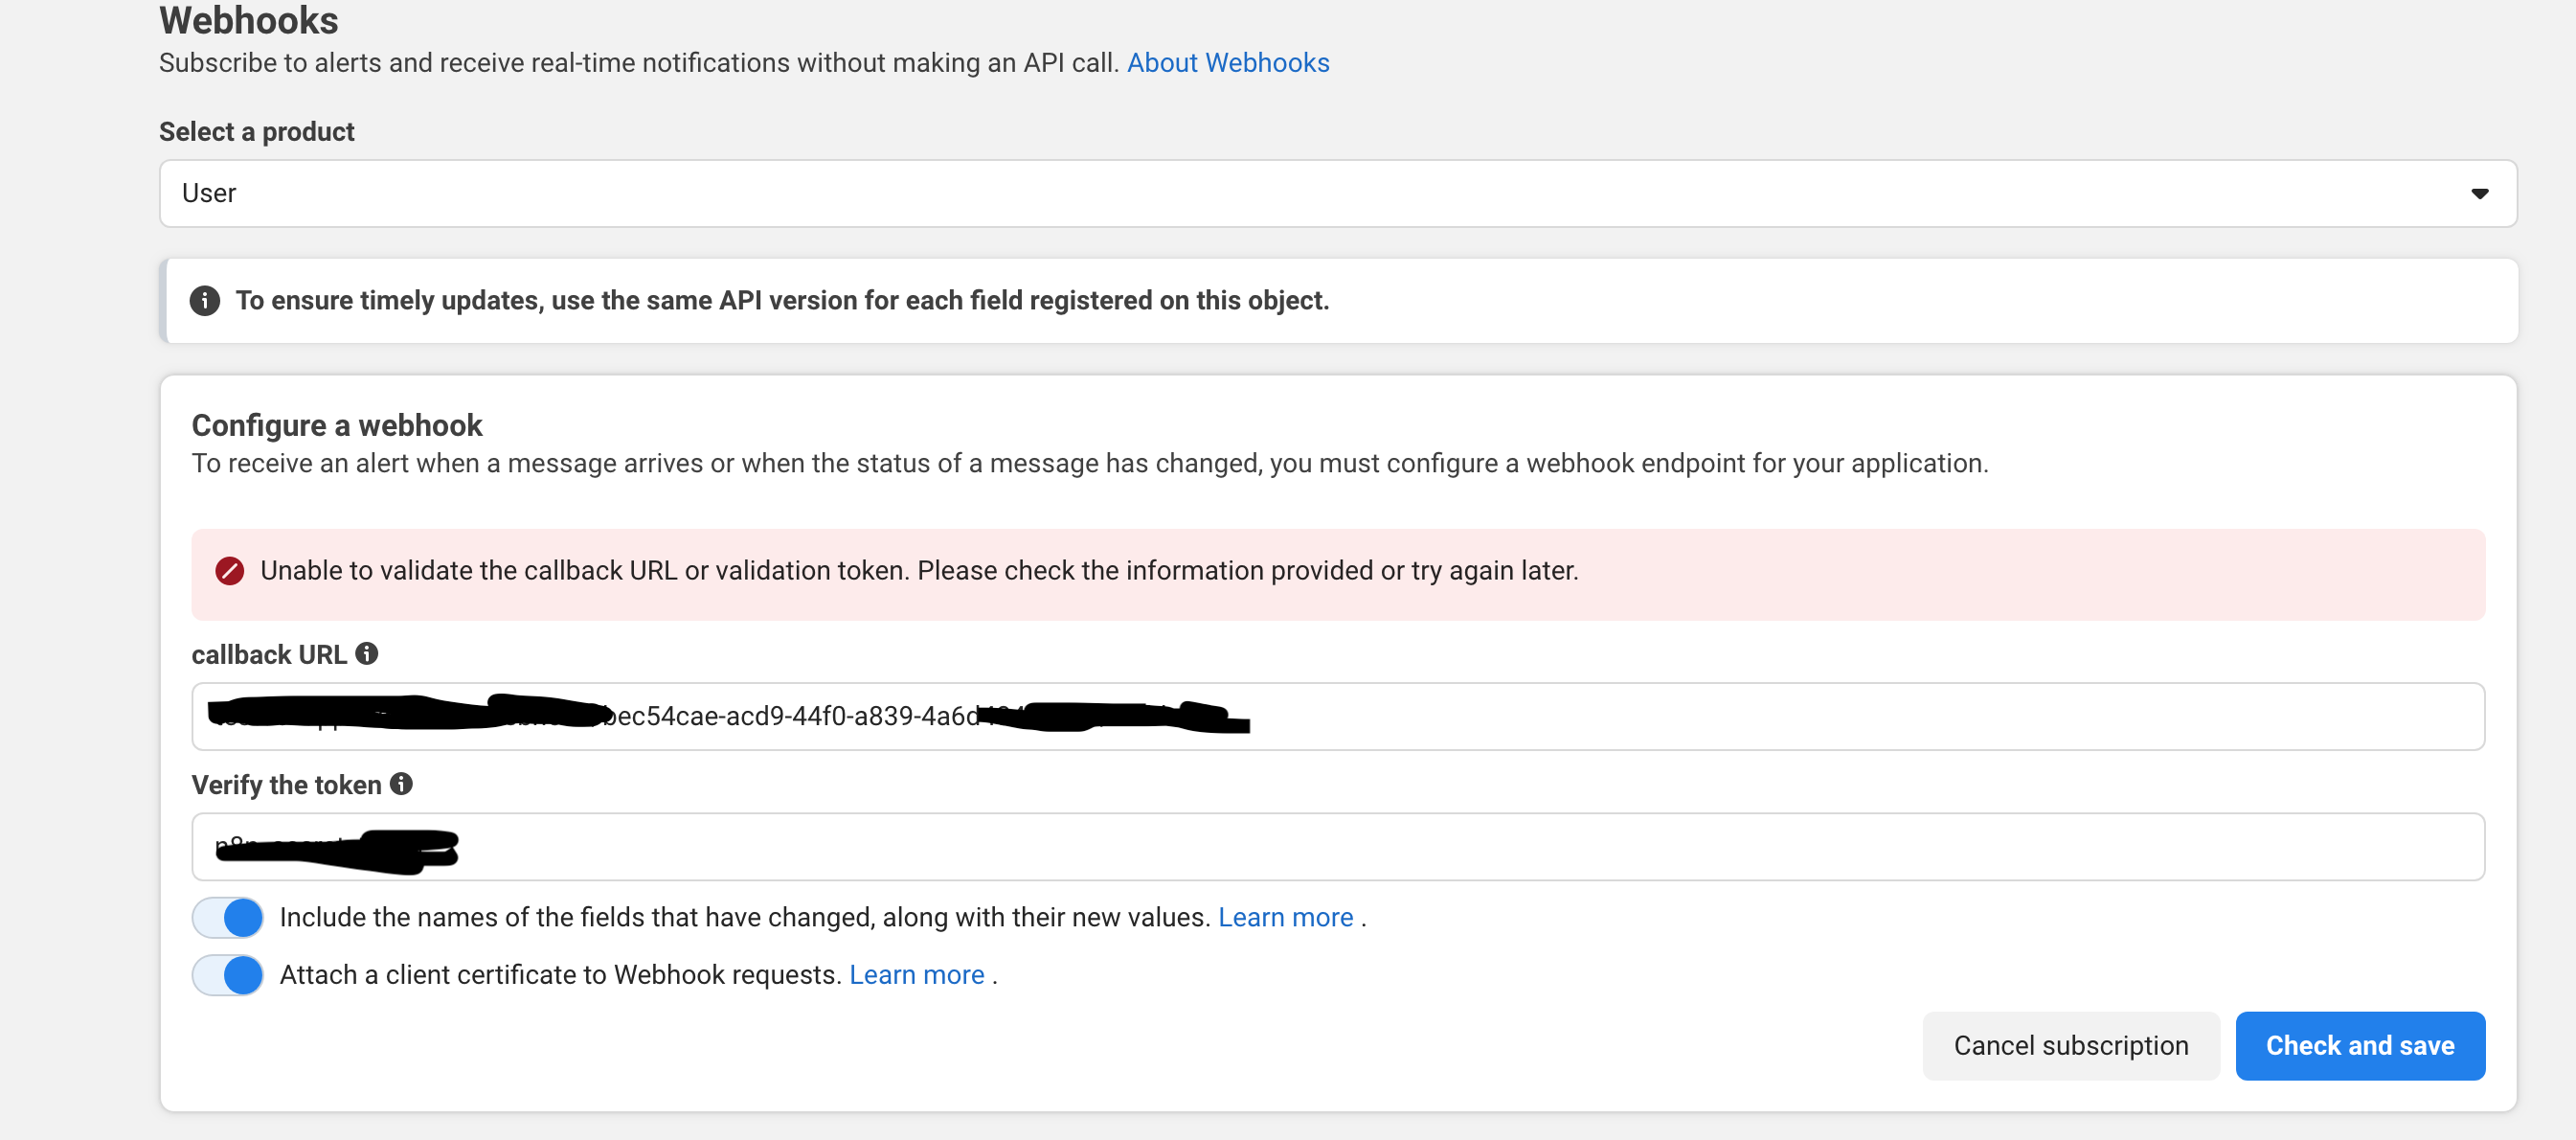Click the Unable to validate error message text
Screen dimensions: 2576x1140
[x=919, y=571]
